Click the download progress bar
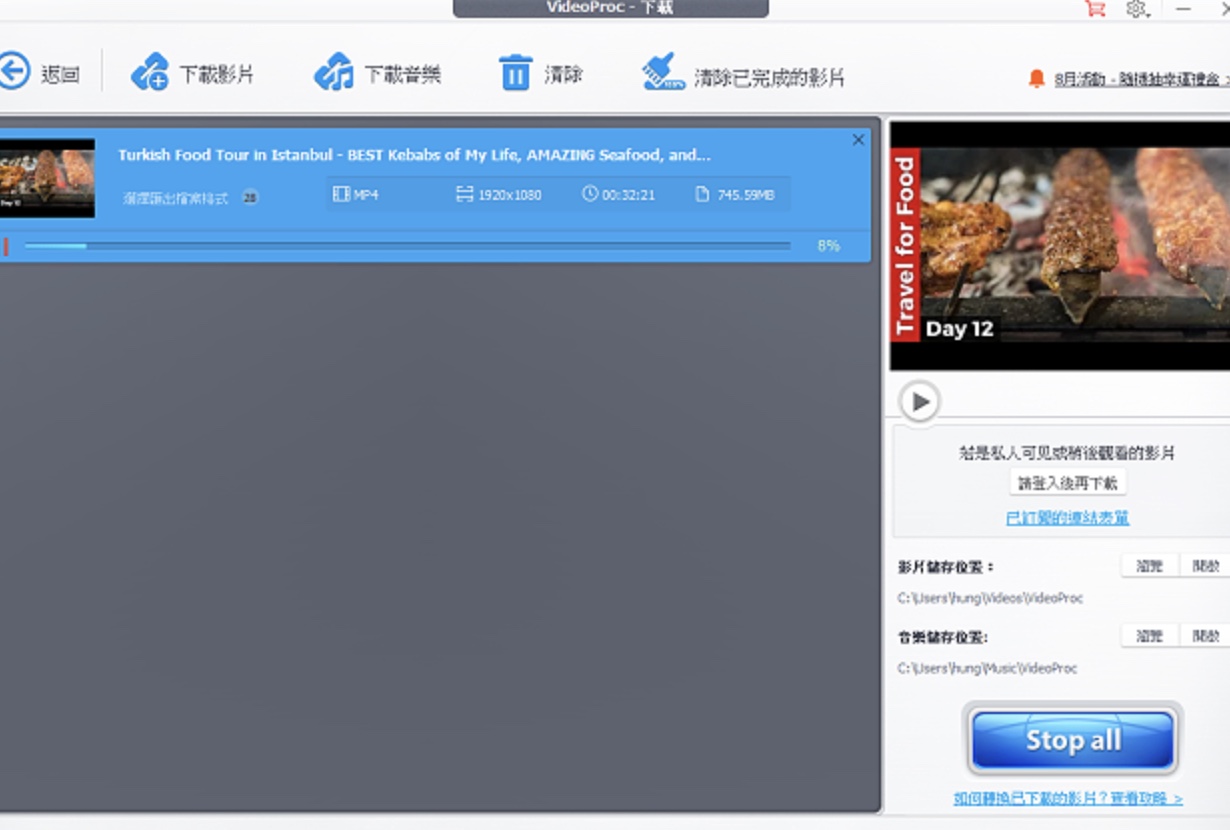The image size is (1230, 830). [407, 245]
